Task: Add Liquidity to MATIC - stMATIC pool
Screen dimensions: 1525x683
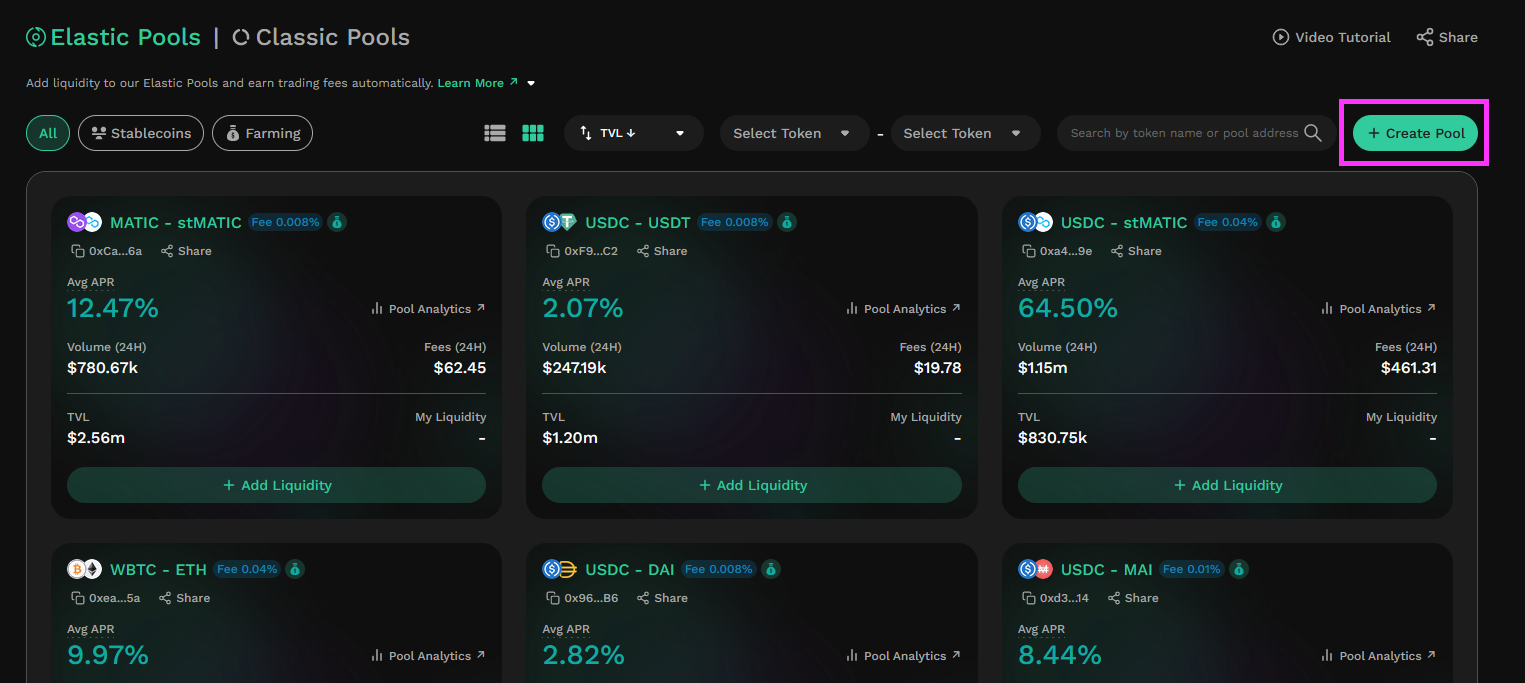Action: (276, 485)
